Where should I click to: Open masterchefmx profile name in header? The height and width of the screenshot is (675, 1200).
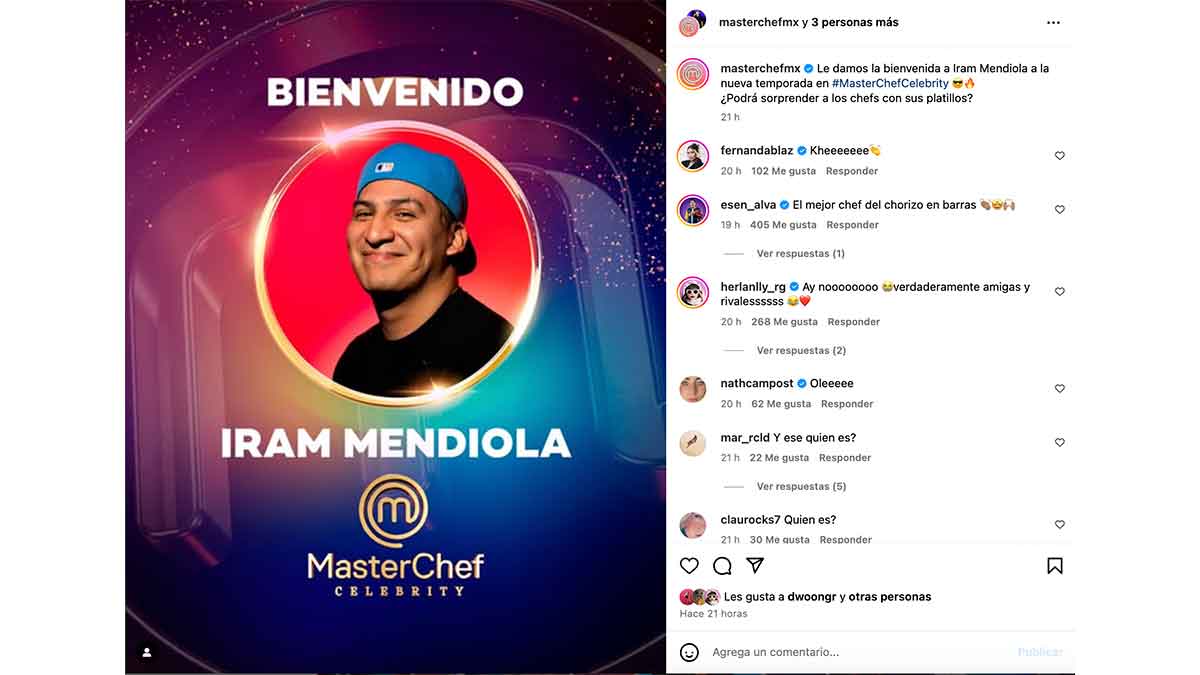[x=759, y=22]
